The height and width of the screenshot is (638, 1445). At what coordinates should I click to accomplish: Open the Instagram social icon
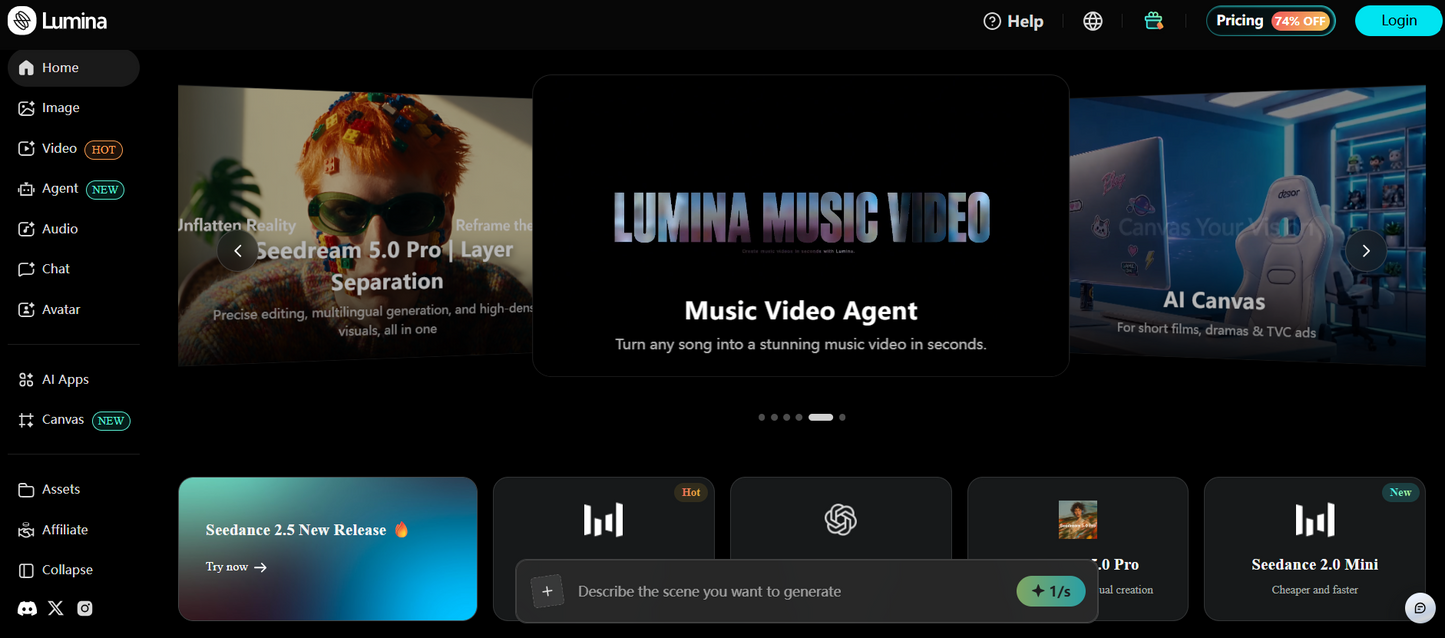coord(85,608)
